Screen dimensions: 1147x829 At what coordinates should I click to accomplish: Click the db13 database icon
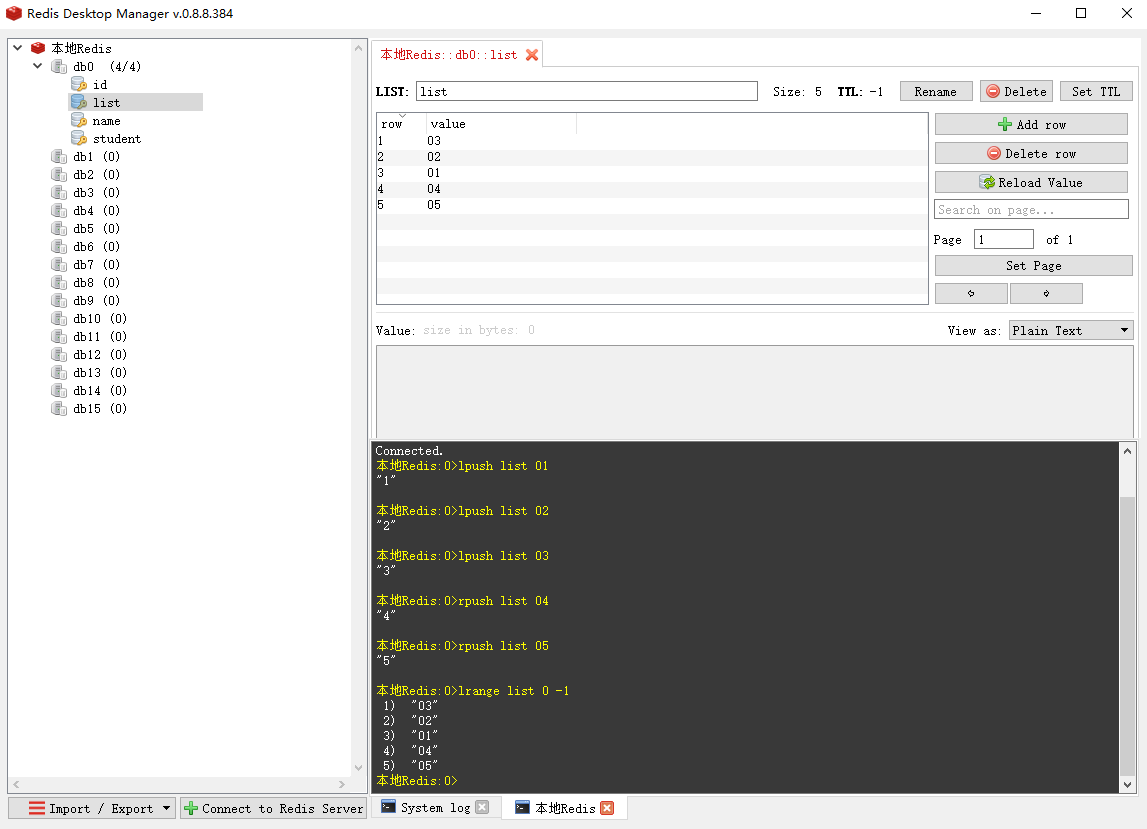(x=59, y=372)
